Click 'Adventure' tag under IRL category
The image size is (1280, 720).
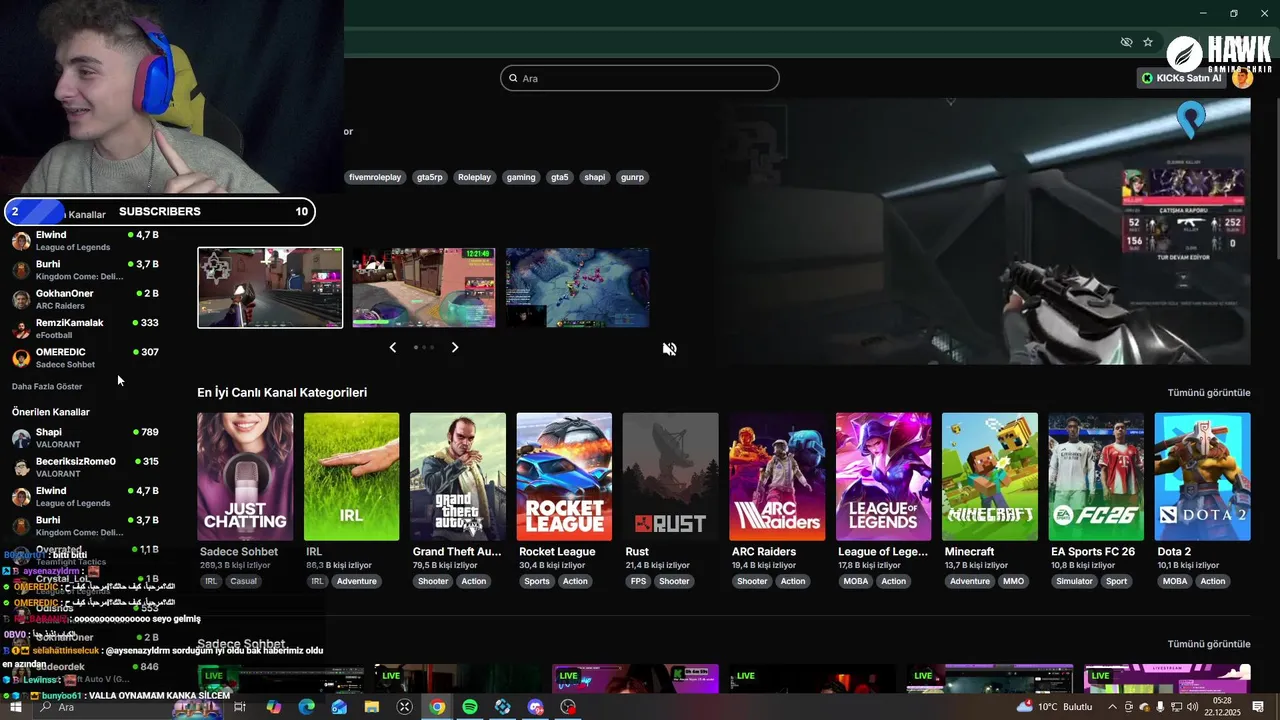click(x=356, y=581)
